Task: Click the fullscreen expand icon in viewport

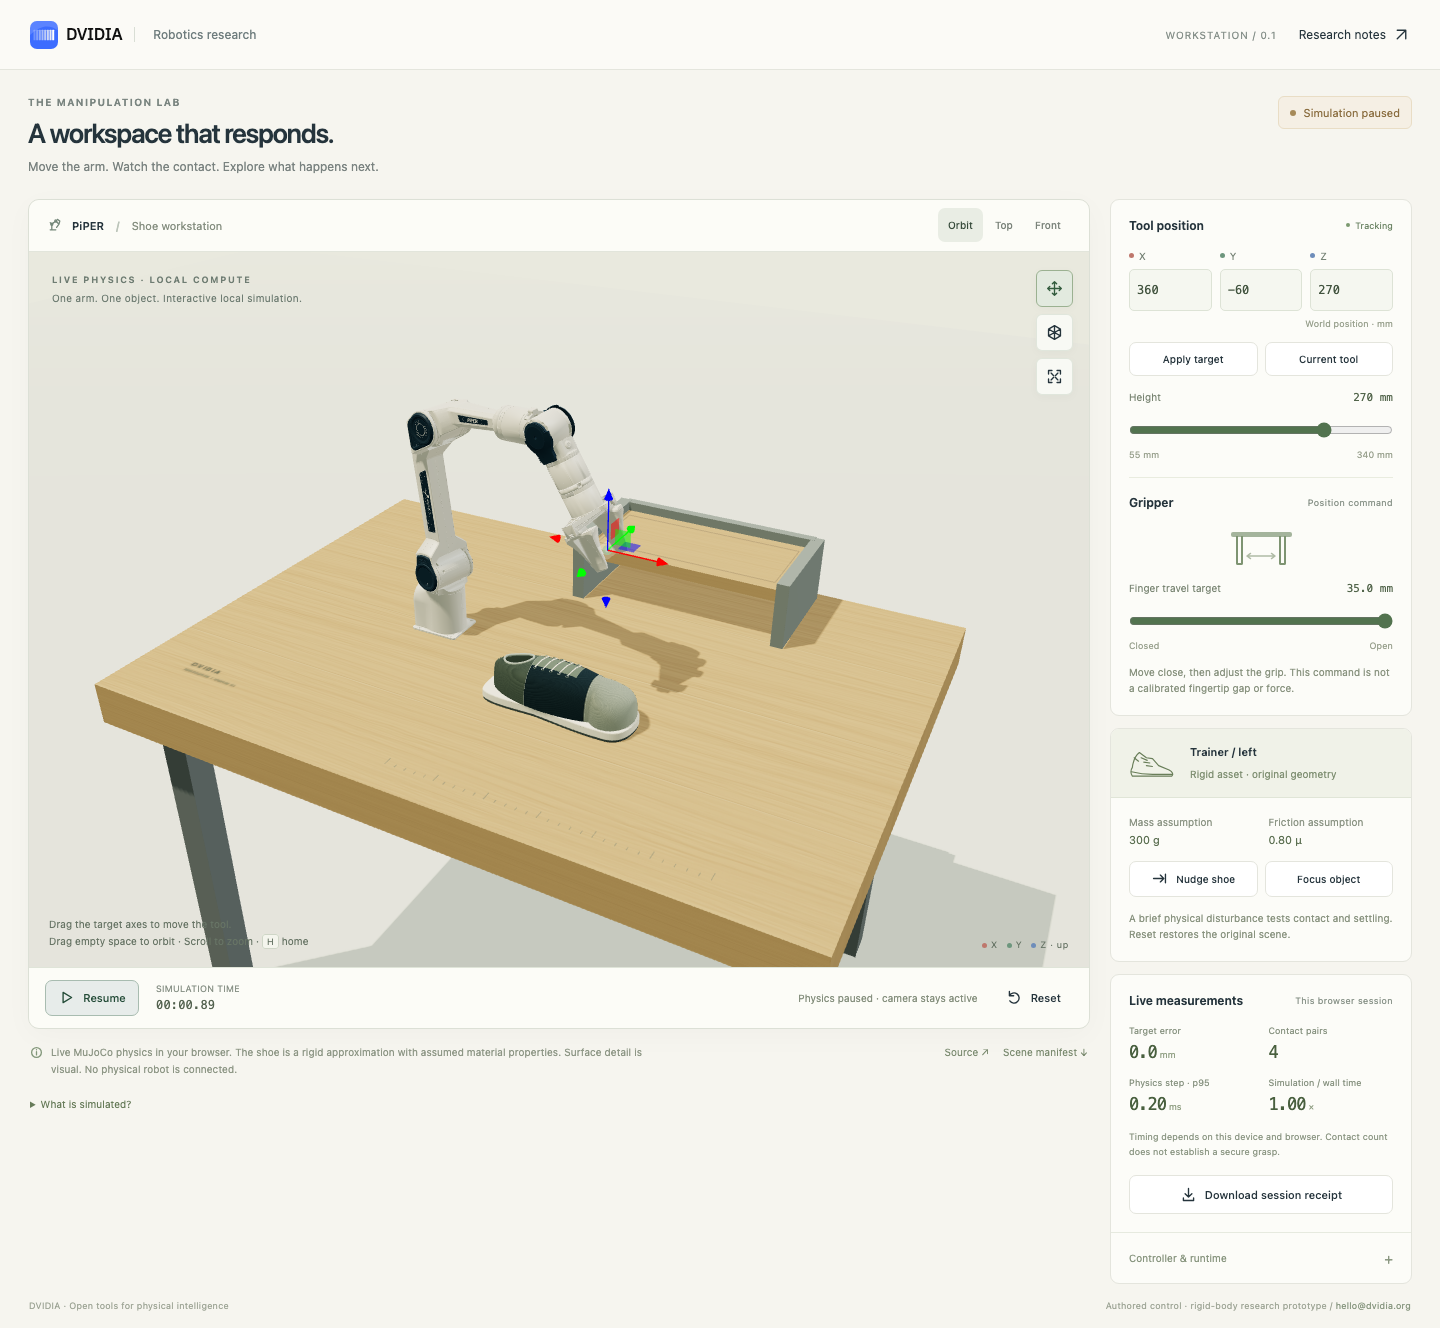Action: click(x=1054, y=377)
